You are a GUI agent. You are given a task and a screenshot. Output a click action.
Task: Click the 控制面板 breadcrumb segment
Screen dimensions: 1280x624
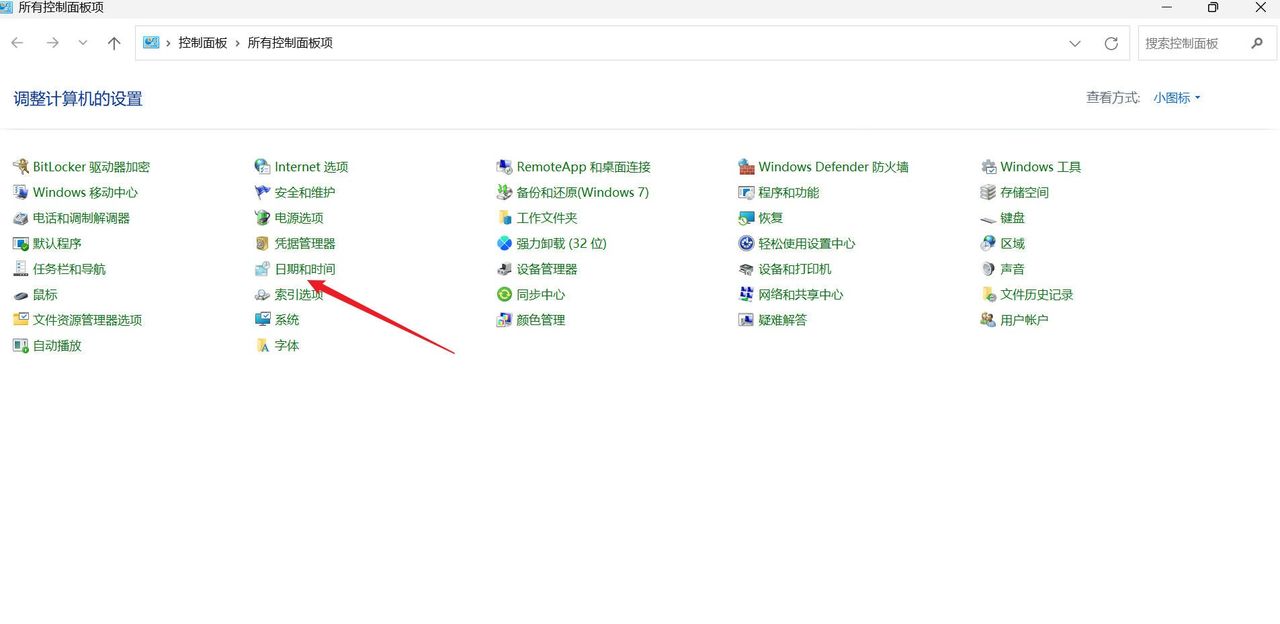(x=203, y=43)
